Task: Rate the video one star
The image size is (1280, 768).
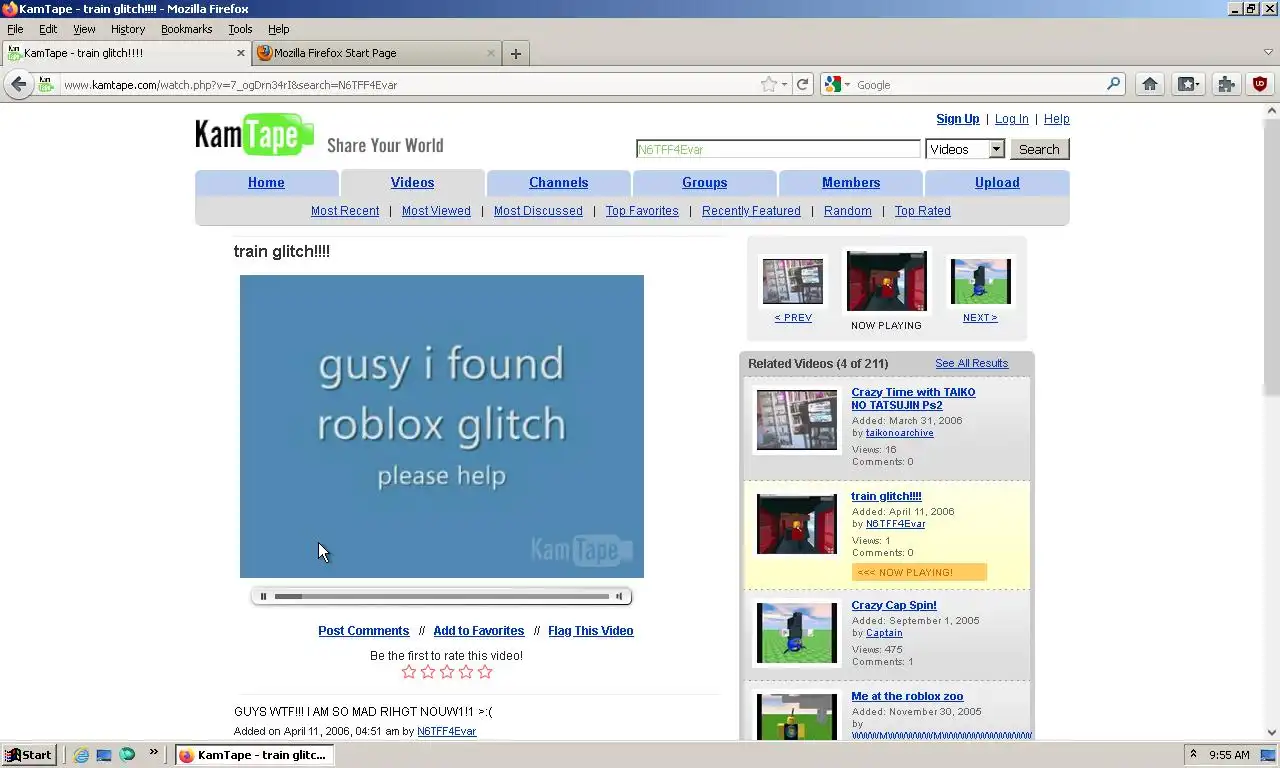Action: point(408,672)
